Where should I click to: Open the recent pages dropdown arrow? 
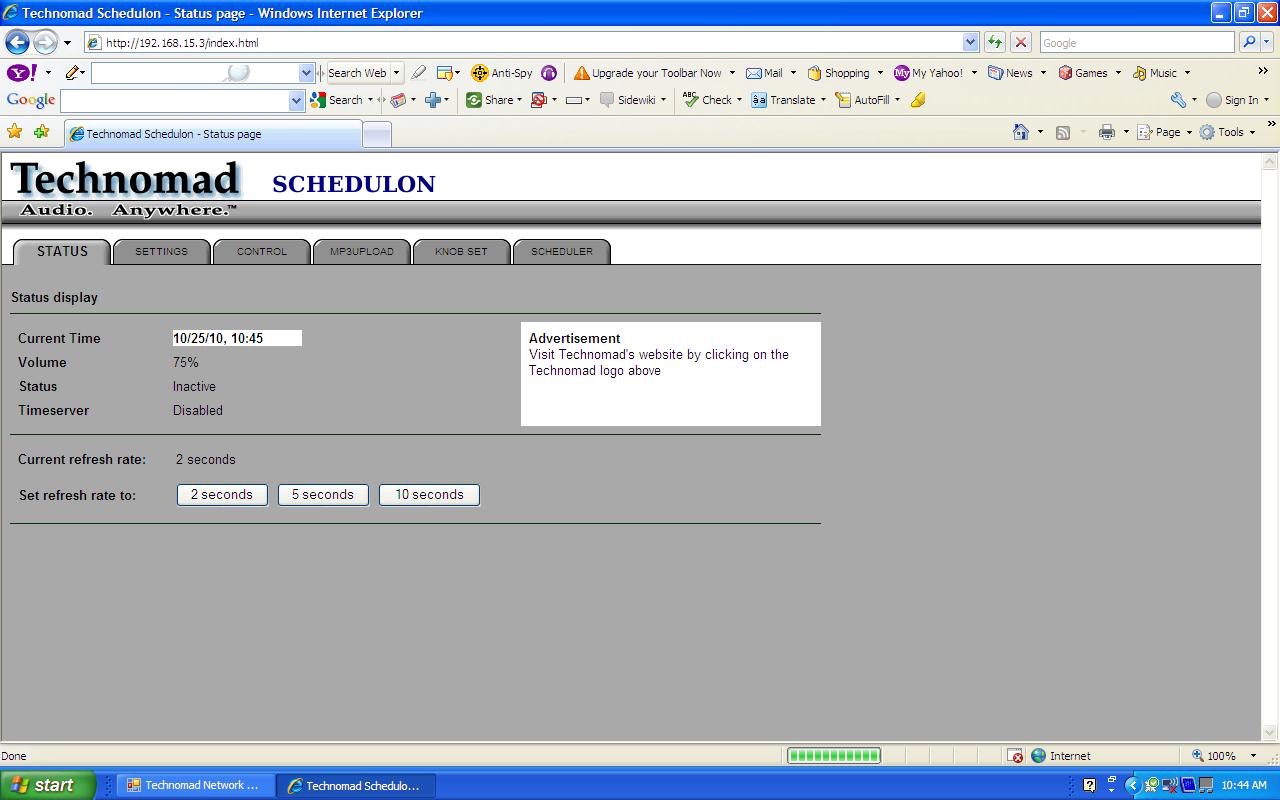click(67, 43)
